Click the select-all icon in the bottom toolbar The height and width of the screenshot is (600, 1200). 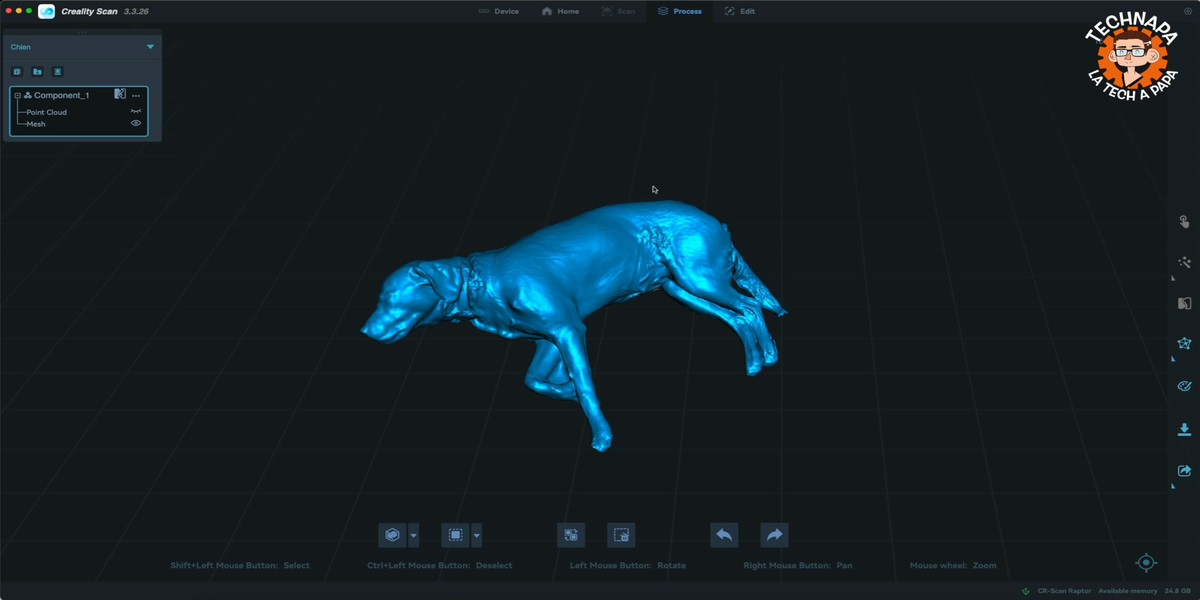pos(571,535)
